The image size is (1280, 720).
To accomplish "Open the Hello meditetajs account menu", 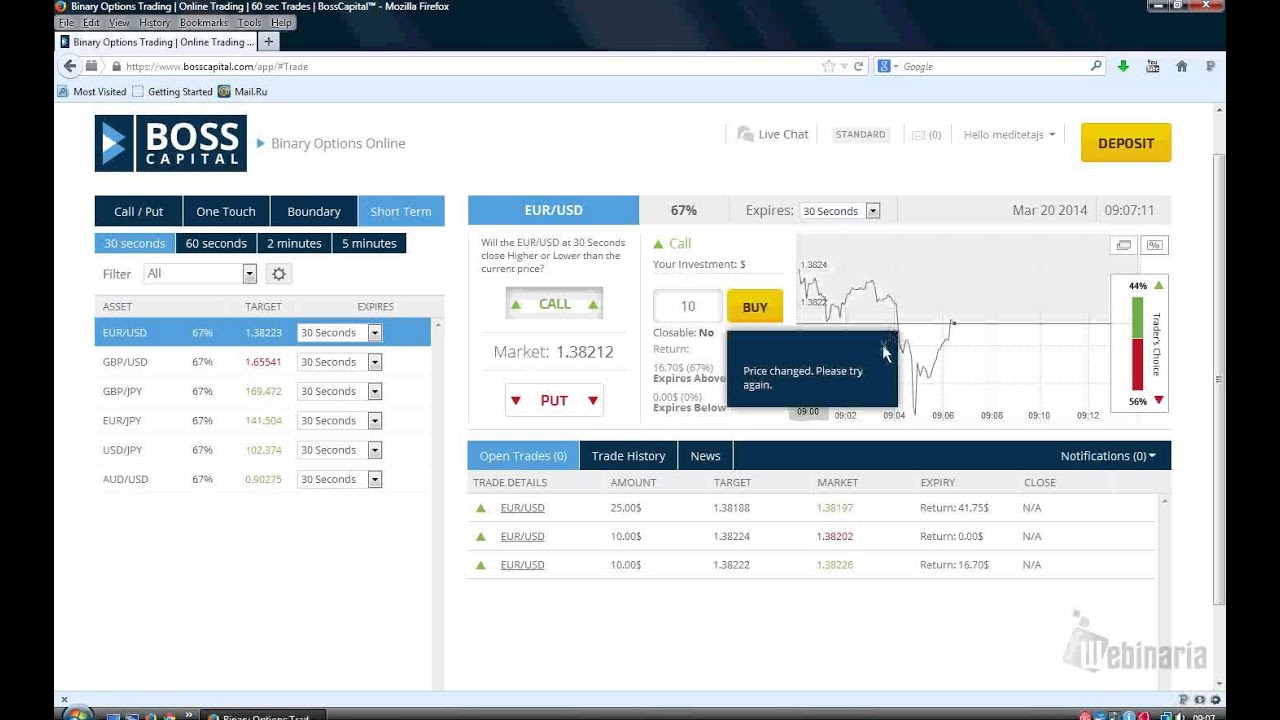I will pyautogui.click(x=1009, y=135).
